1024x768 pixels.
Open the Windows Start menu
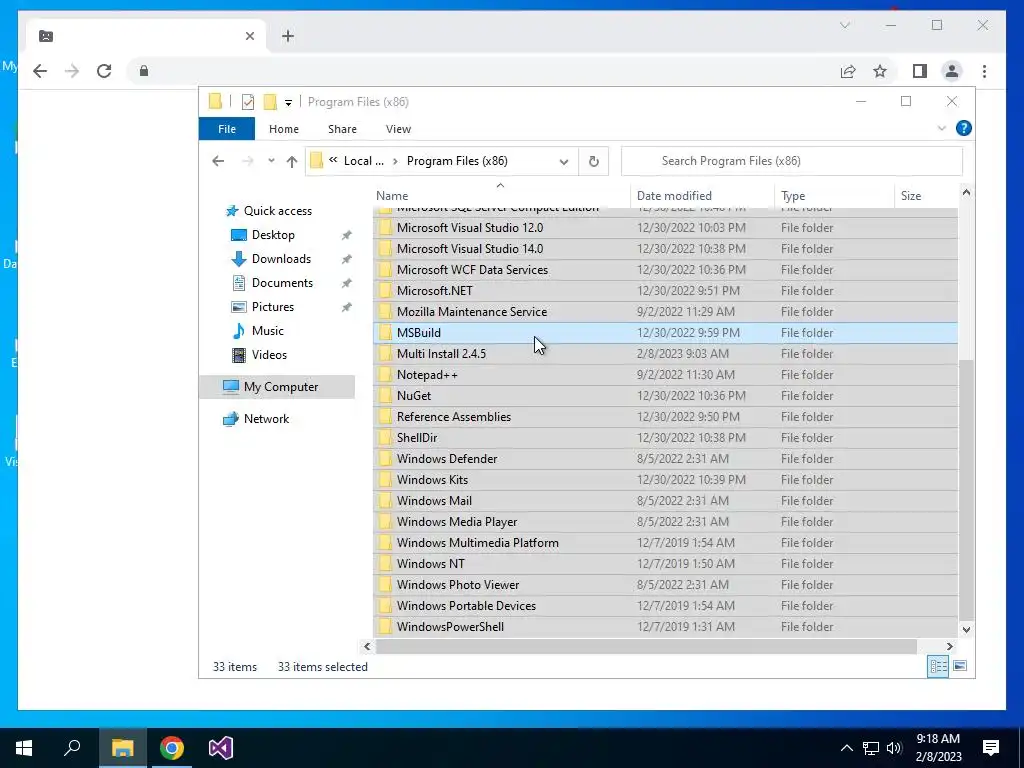(24, 748)
